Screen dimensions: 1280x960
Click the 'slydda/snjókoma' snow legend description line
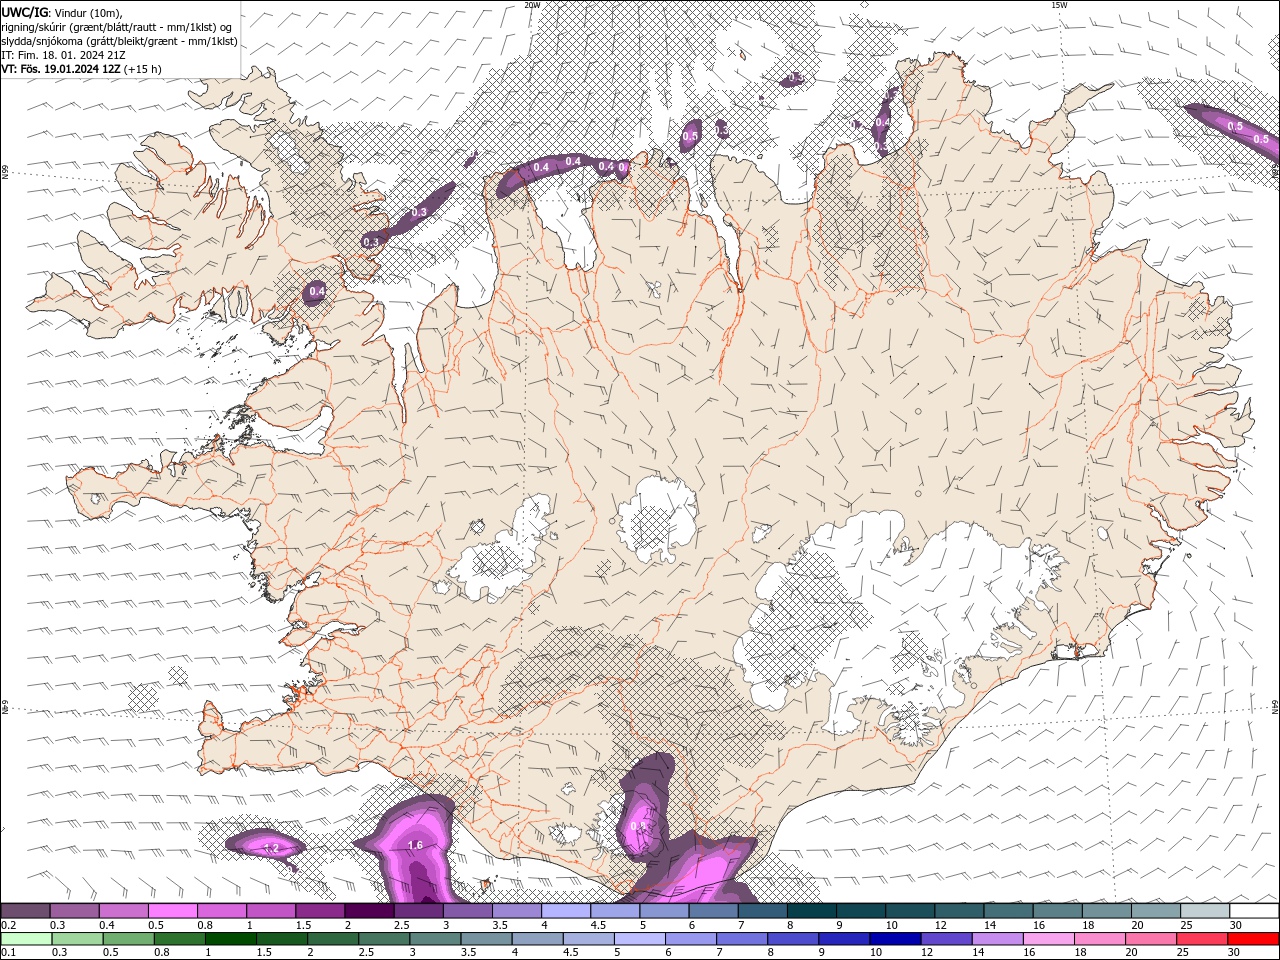119,41
